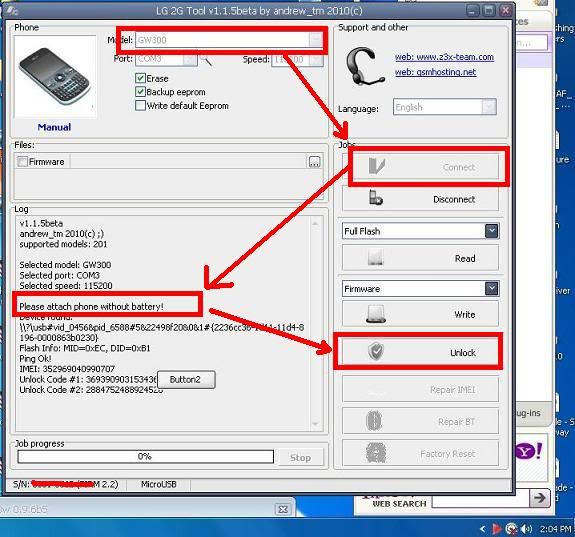Click the Write drive icon

pyautogui.click(x=376, y=314)
